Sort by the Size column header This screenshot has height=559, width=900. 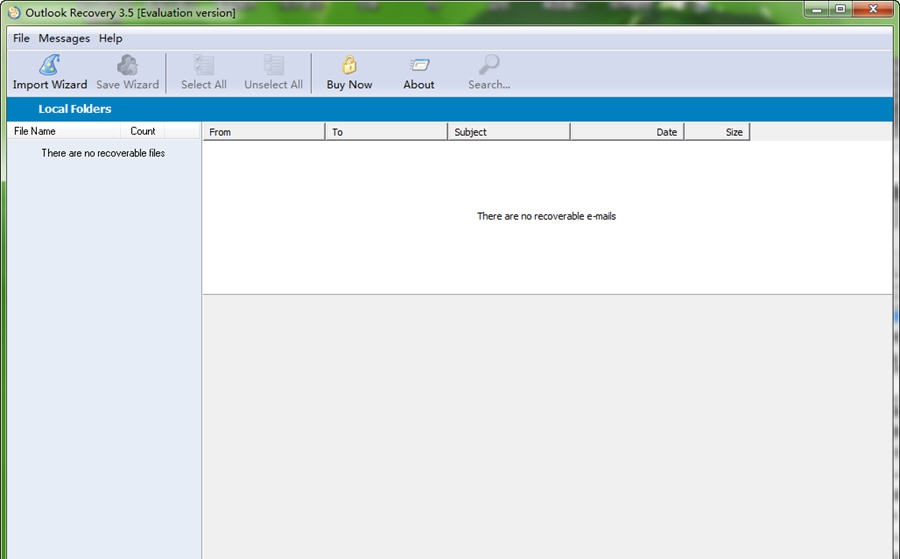[x=717, y=132]
